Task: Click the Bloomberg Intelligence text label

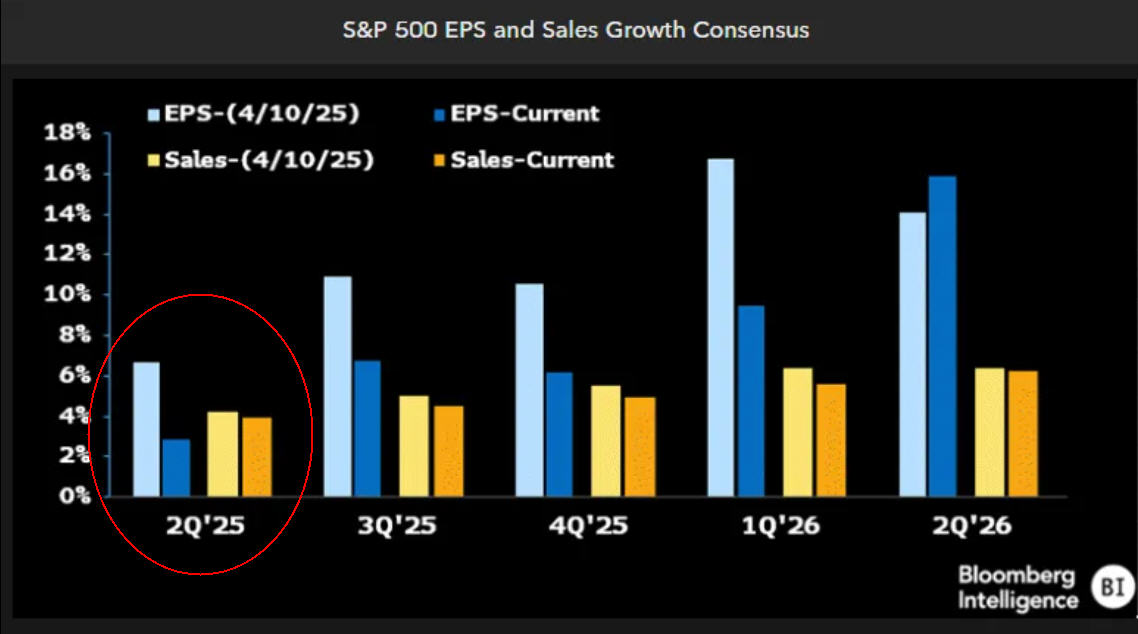Action: (1018, 588)
